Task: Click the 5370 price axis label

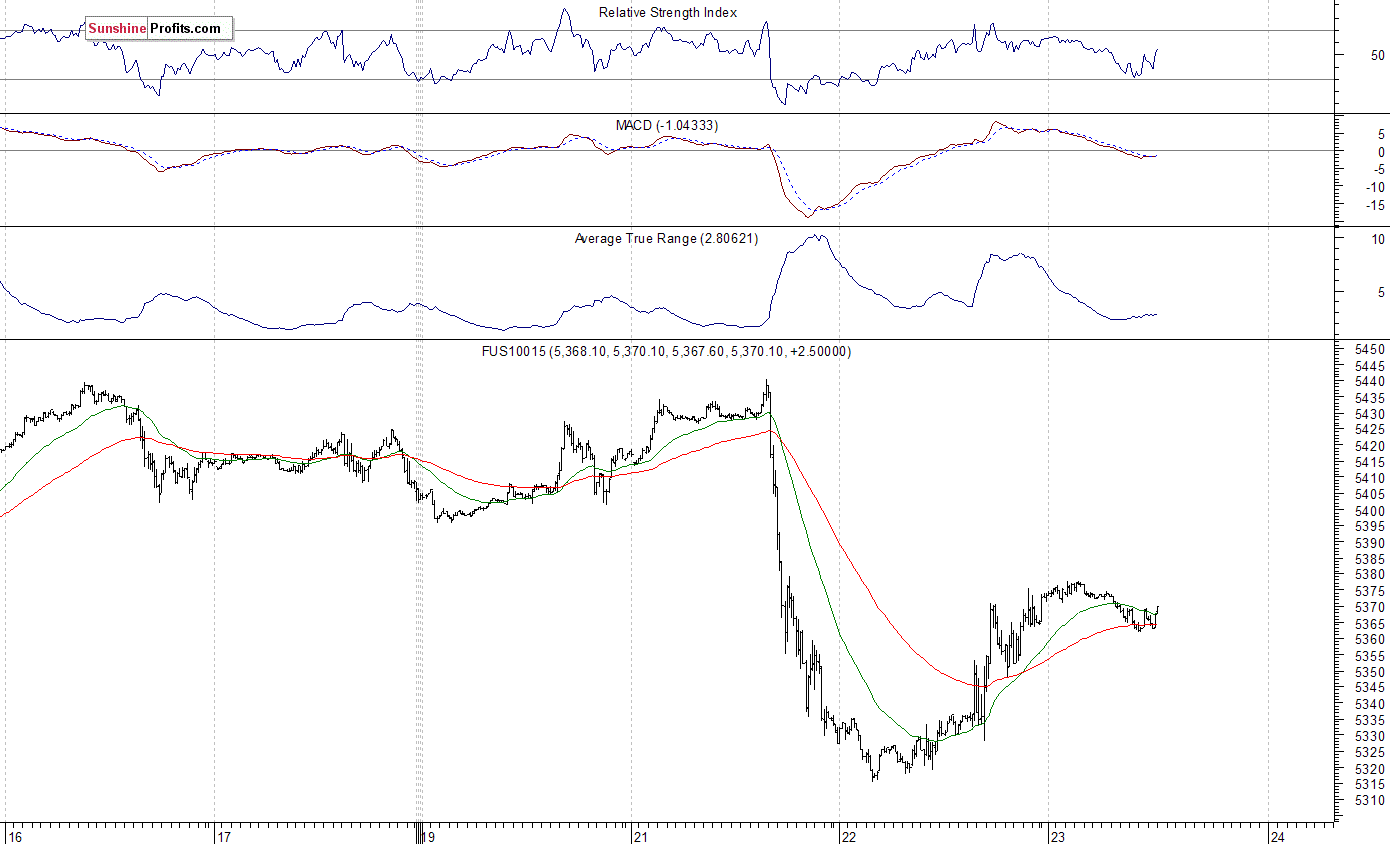Action: (1371, 607)
